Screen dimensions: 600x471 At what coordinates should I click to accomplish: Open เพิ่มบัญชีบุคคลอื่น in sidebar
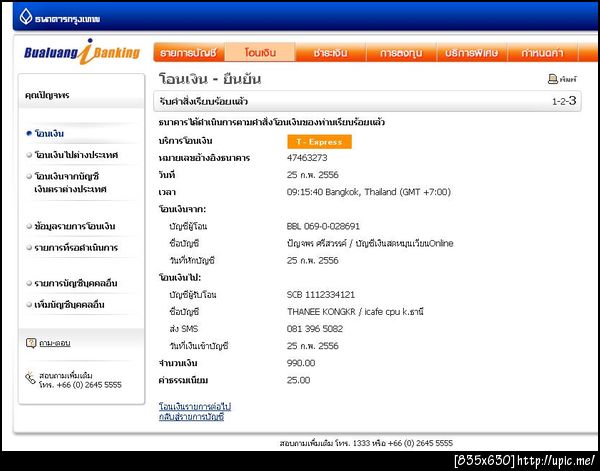pos(69,305)
